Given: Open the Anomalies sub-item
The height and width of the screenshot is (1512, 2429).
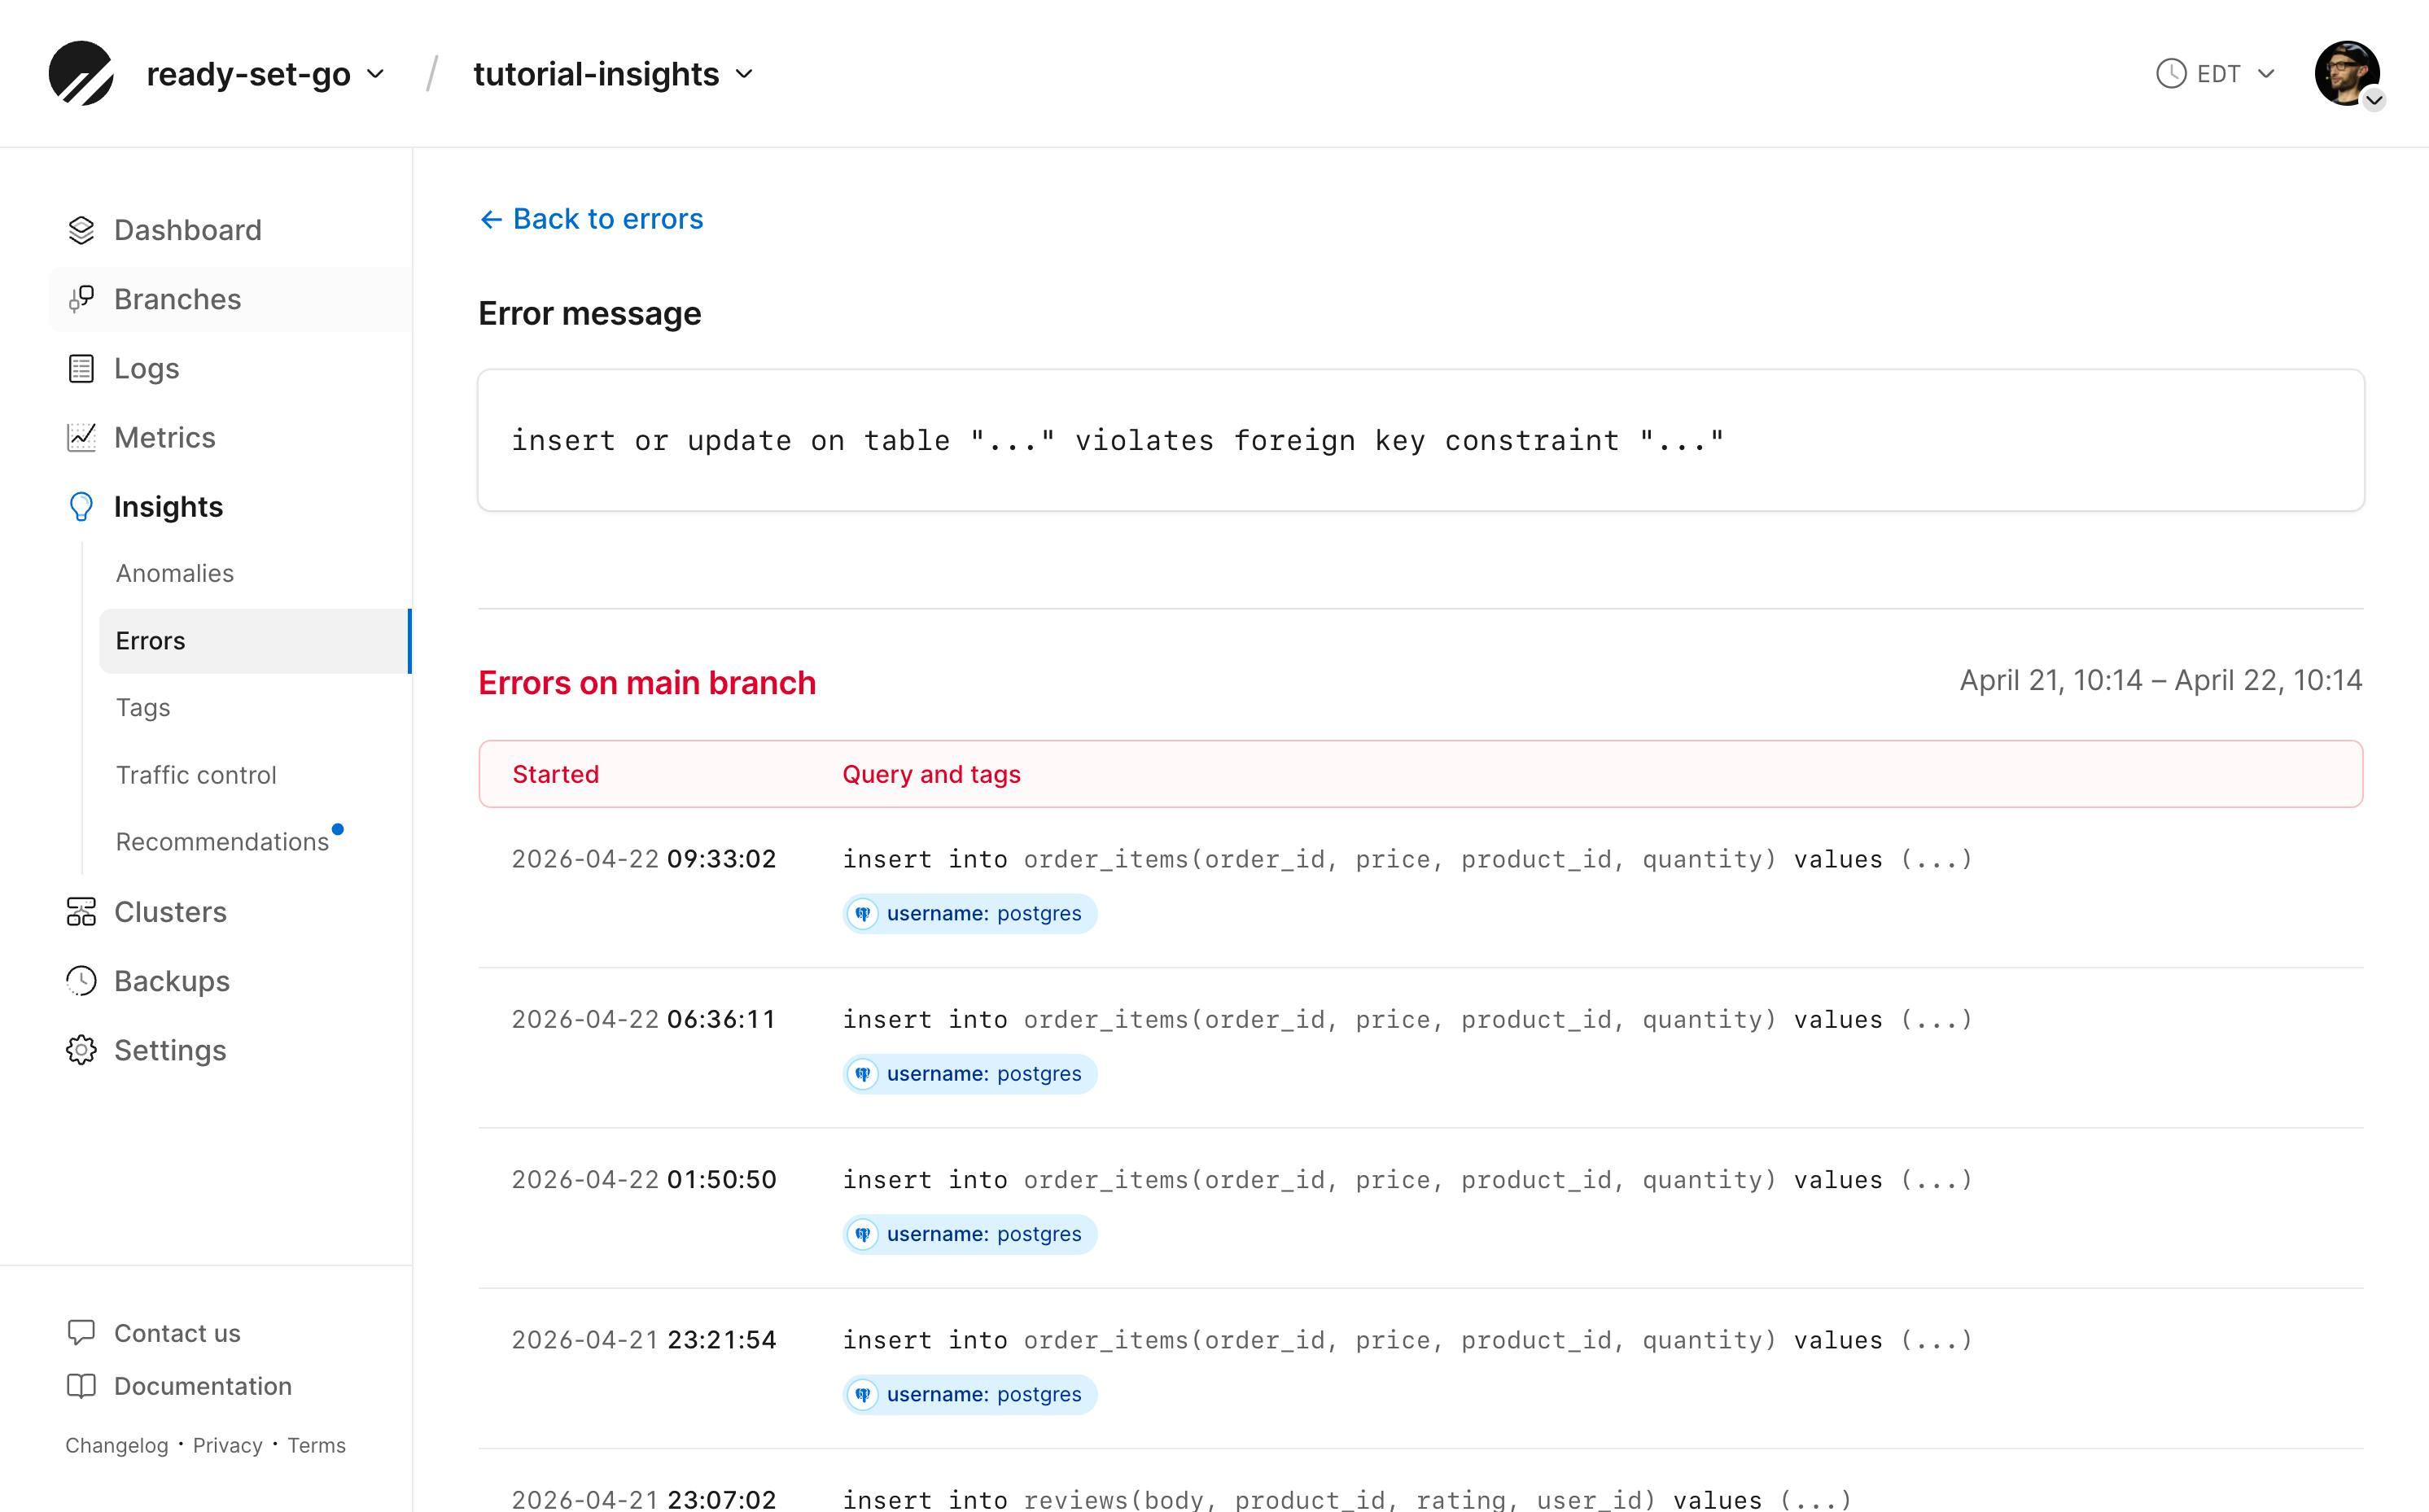Looking at the screenshot, I should click(x=175, y=573).
